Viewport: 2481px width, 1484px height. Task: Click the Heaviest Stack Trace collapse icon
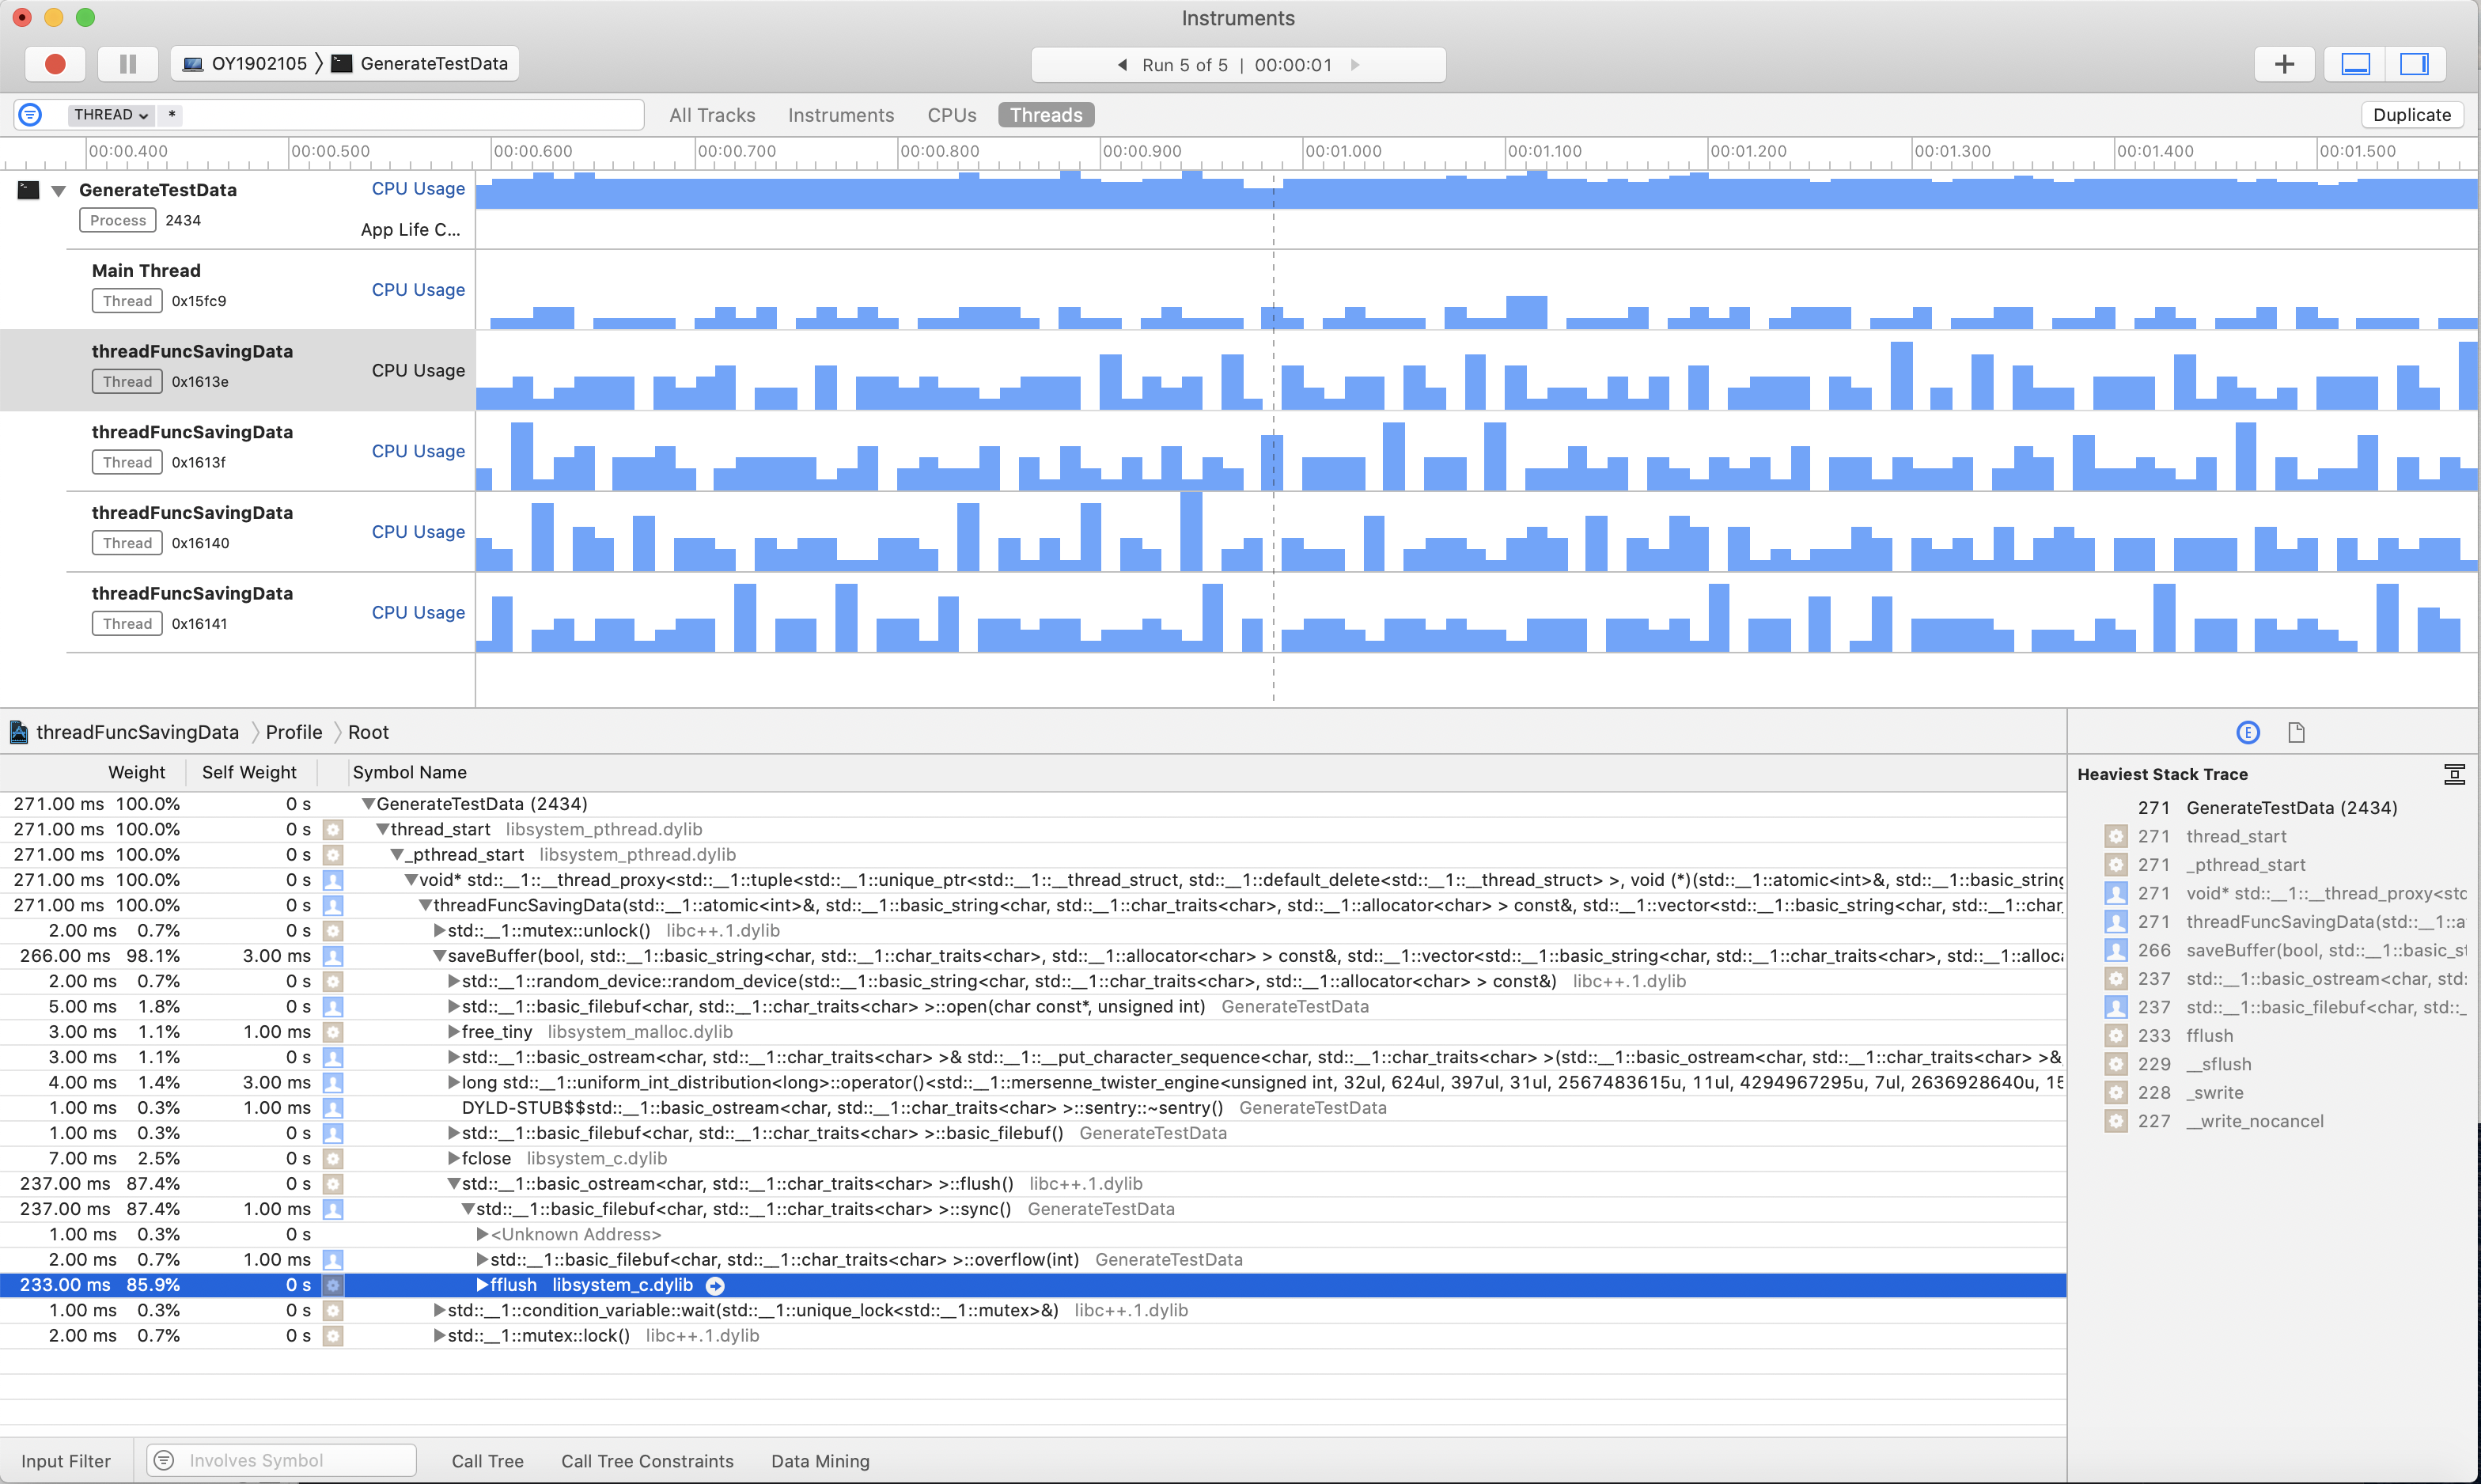[2454, 774]
